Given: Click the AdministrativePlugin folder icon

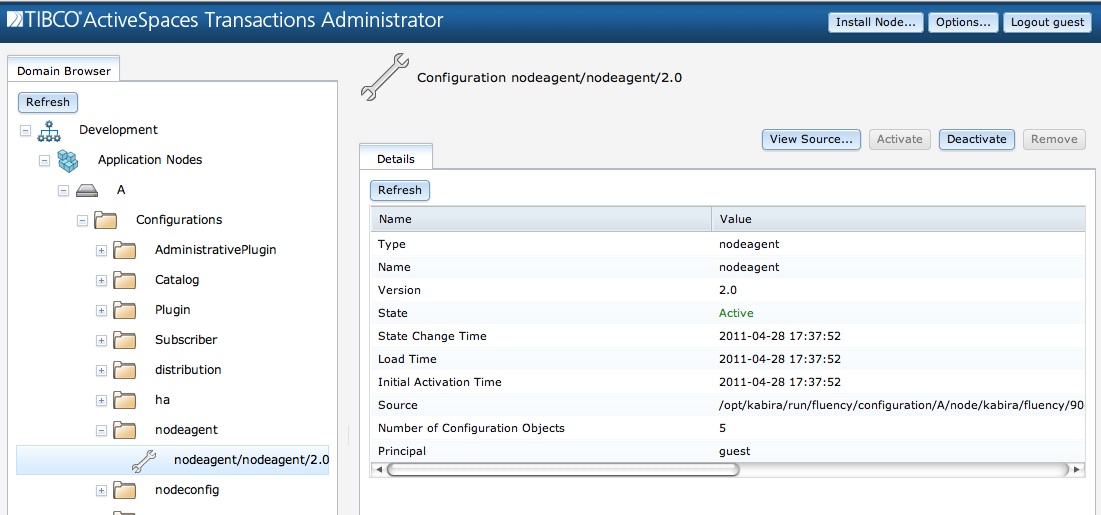Looking at the screenshot, I should pos(124,250).
